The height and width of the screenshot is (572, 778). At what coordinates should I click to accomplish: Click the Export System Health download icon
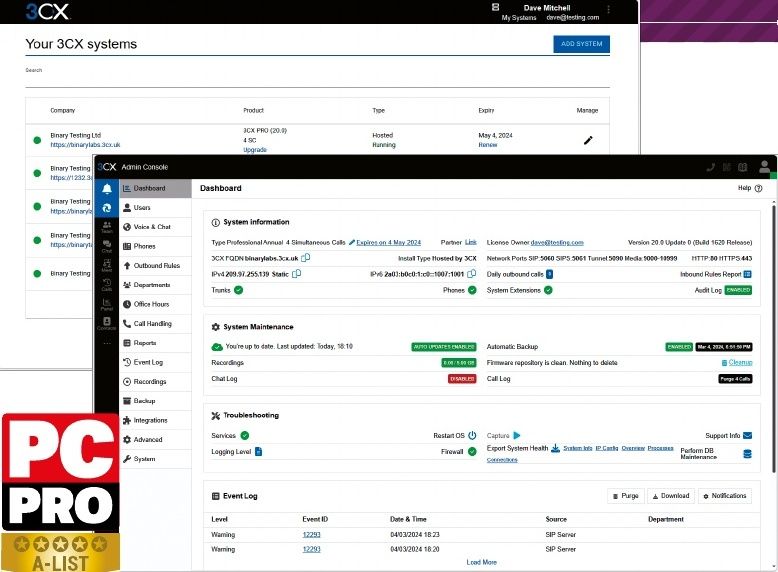(x=555, y=448)
